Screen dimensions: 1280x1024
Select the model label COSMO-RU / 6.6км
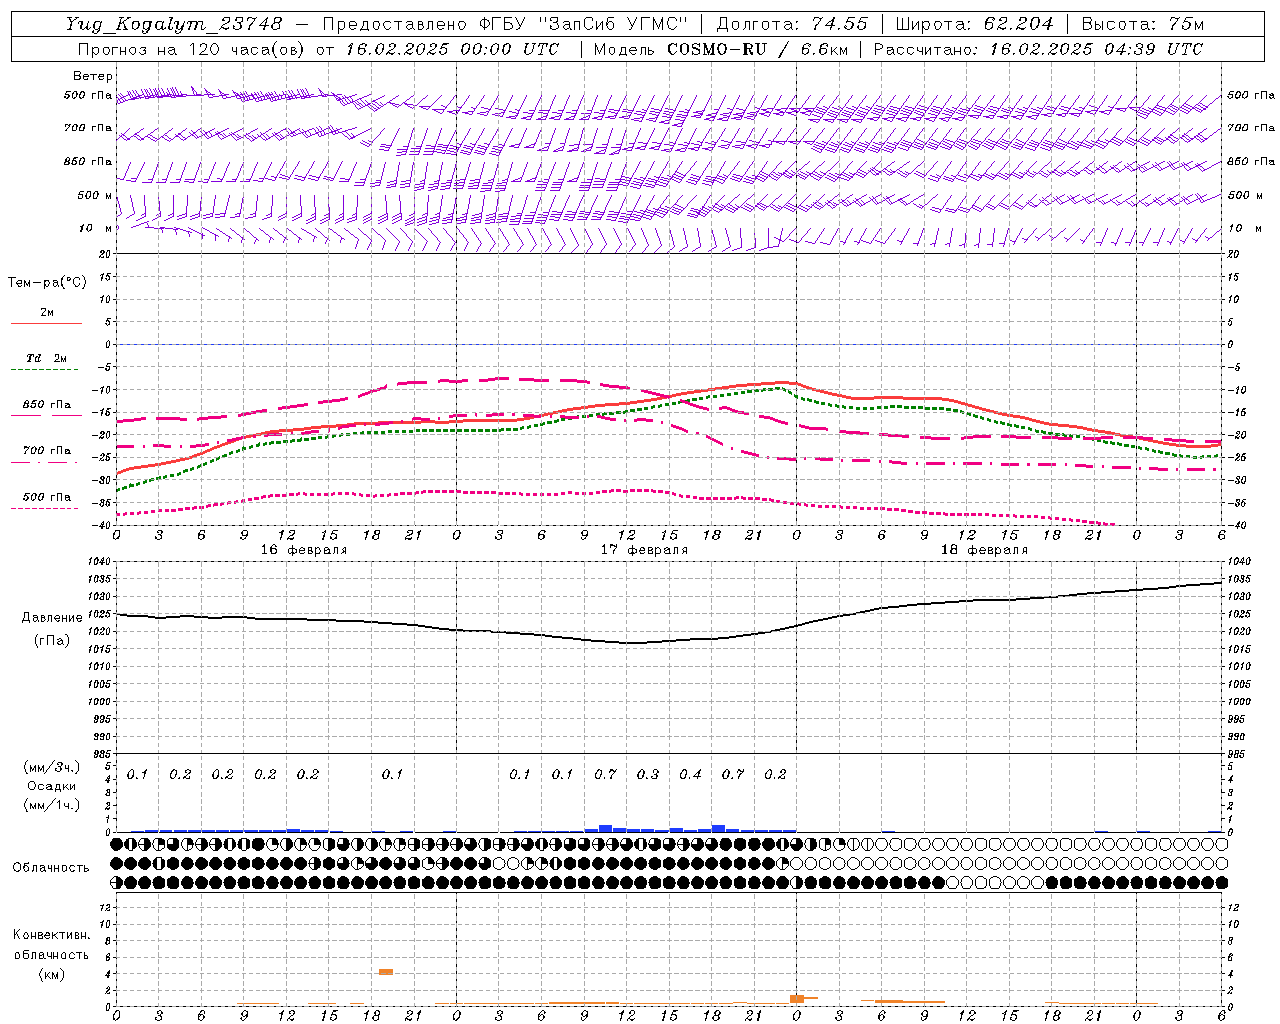tap(757, 49)
